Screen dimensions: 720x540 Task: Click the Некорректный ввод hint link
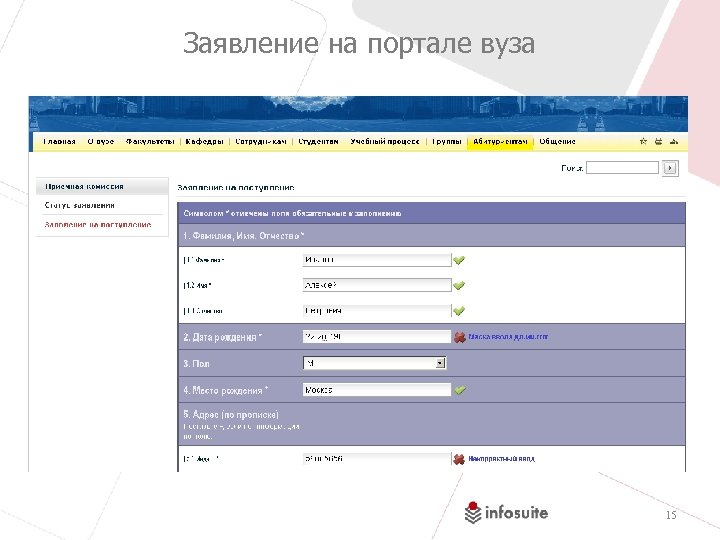click(501, 458)
